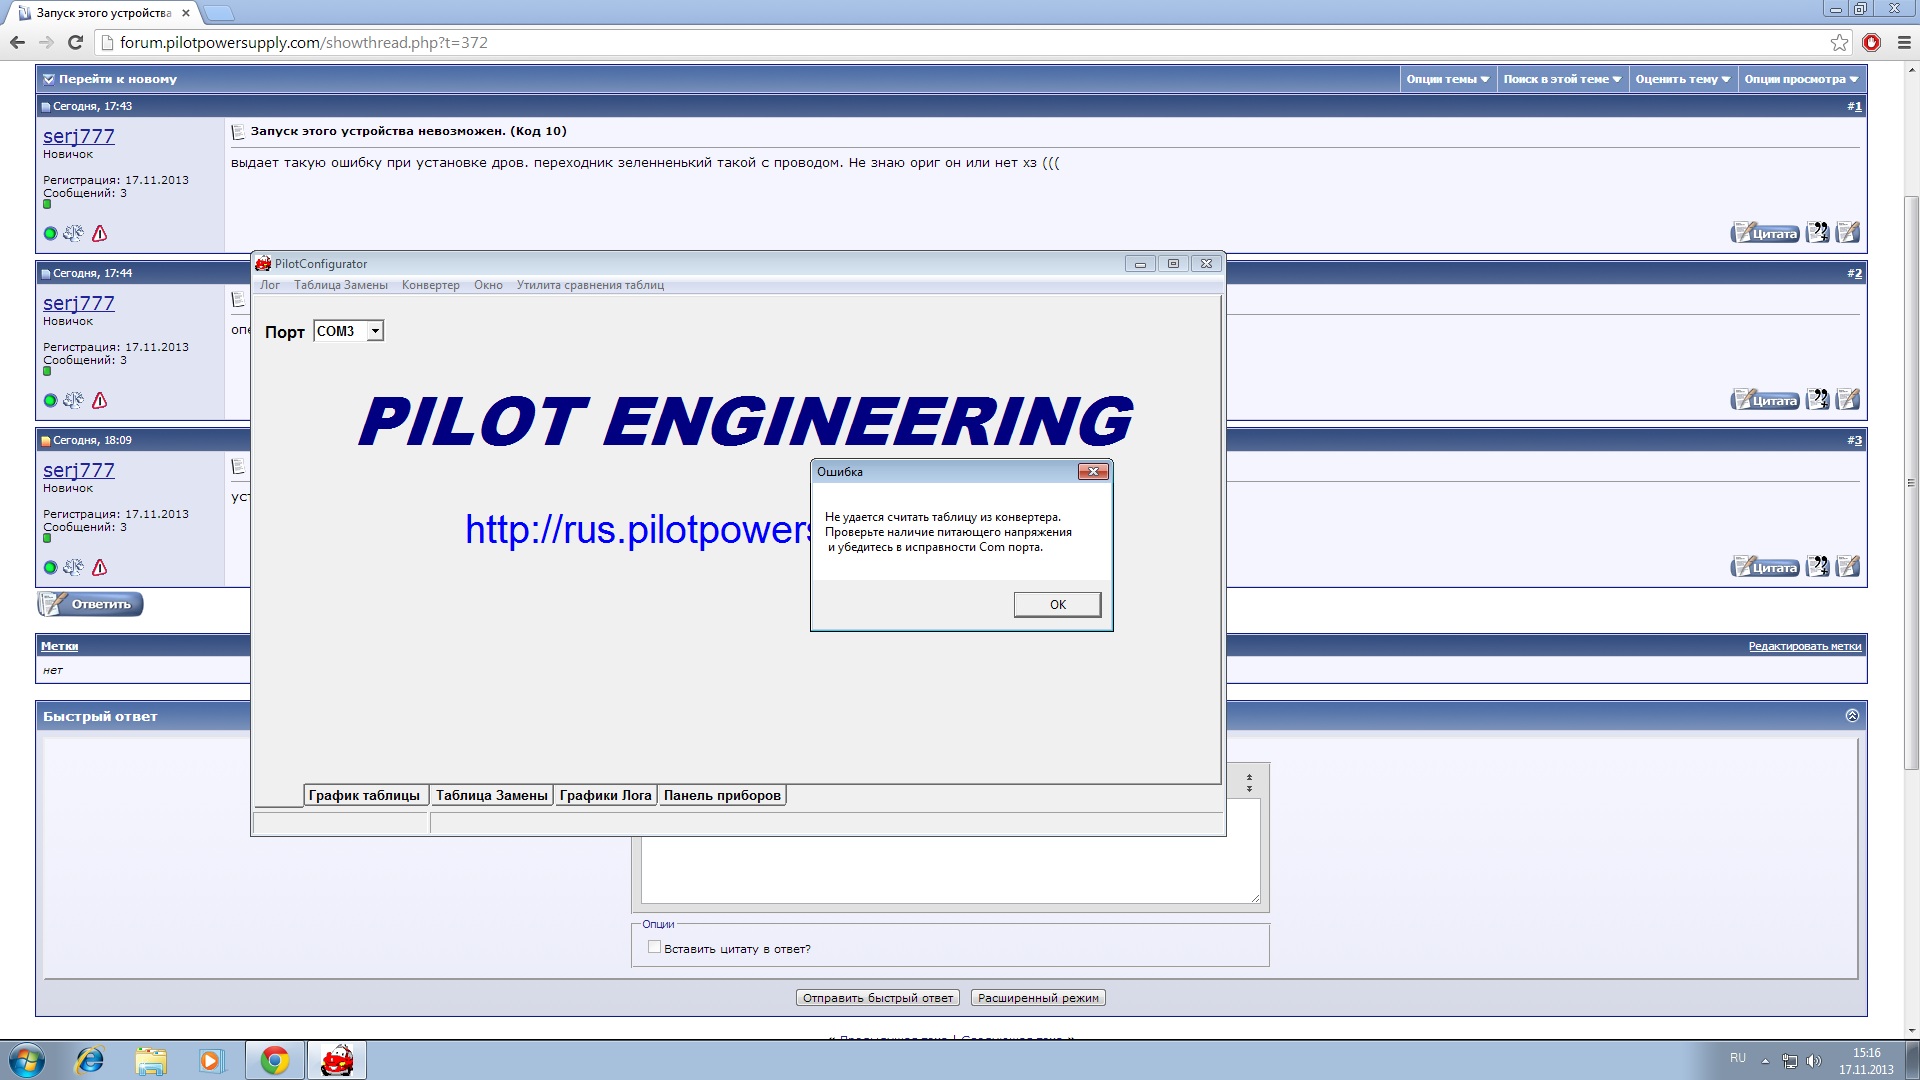Click the page vertical scrollbar thumb
Screen dimensions: 1920x1080
1911,482
